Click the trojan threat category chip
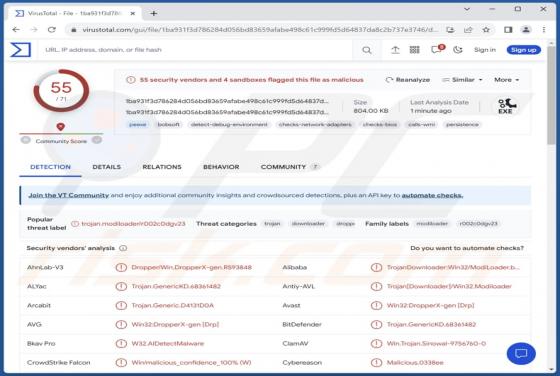Image resolution: width=560 pixels, height=376 pixels. click(272, 224)
